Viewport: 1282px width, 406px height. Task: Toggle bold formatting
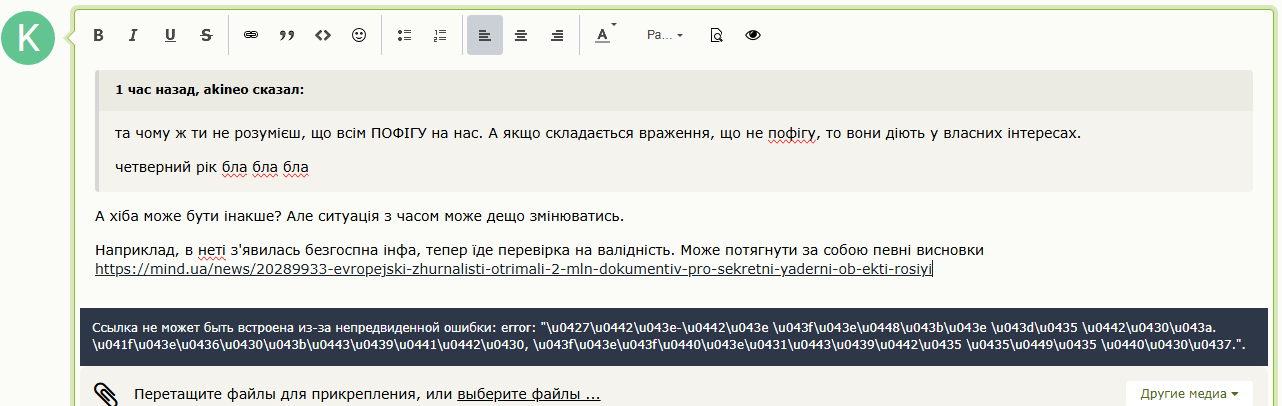tap(98, 35)
